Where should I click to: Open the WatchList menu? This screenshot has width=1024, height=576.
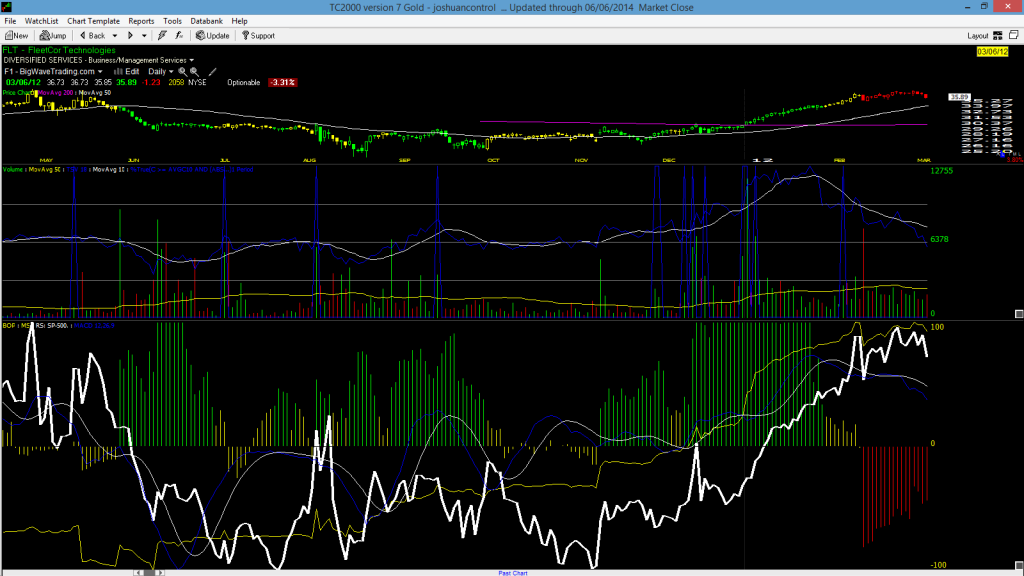tap(41, 21)
